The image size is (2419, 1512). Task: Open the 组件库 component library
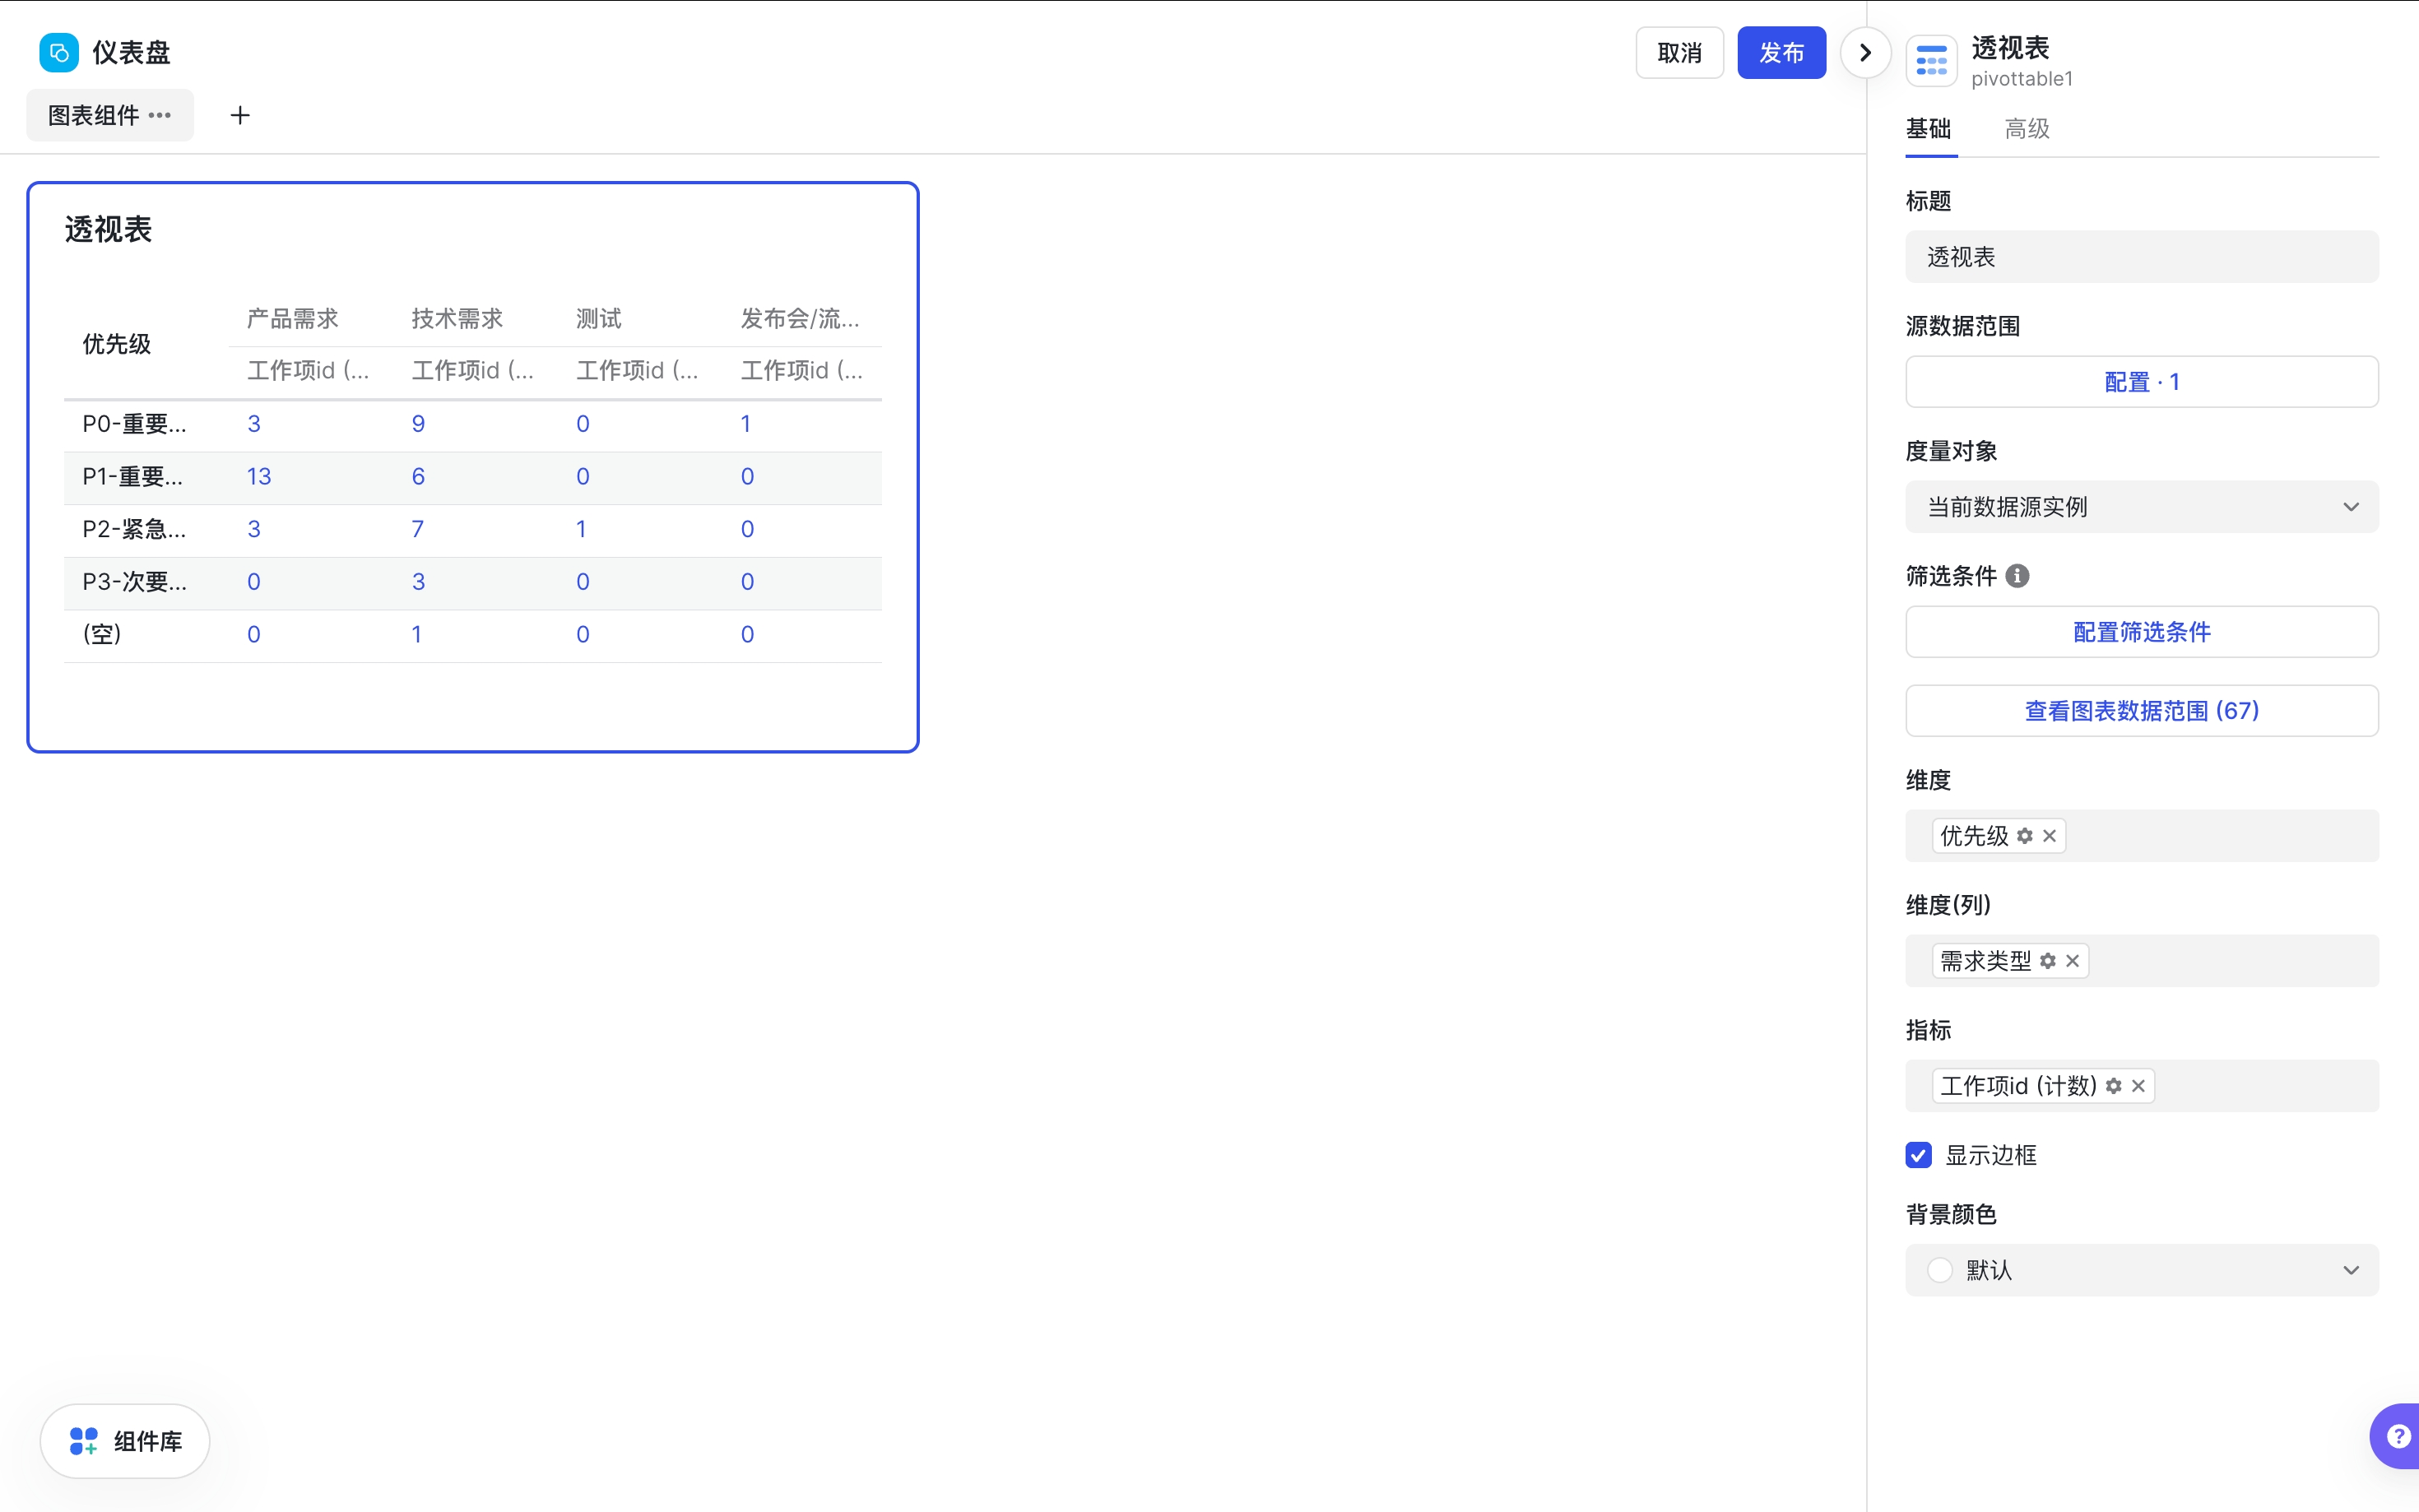point(125,1441)
